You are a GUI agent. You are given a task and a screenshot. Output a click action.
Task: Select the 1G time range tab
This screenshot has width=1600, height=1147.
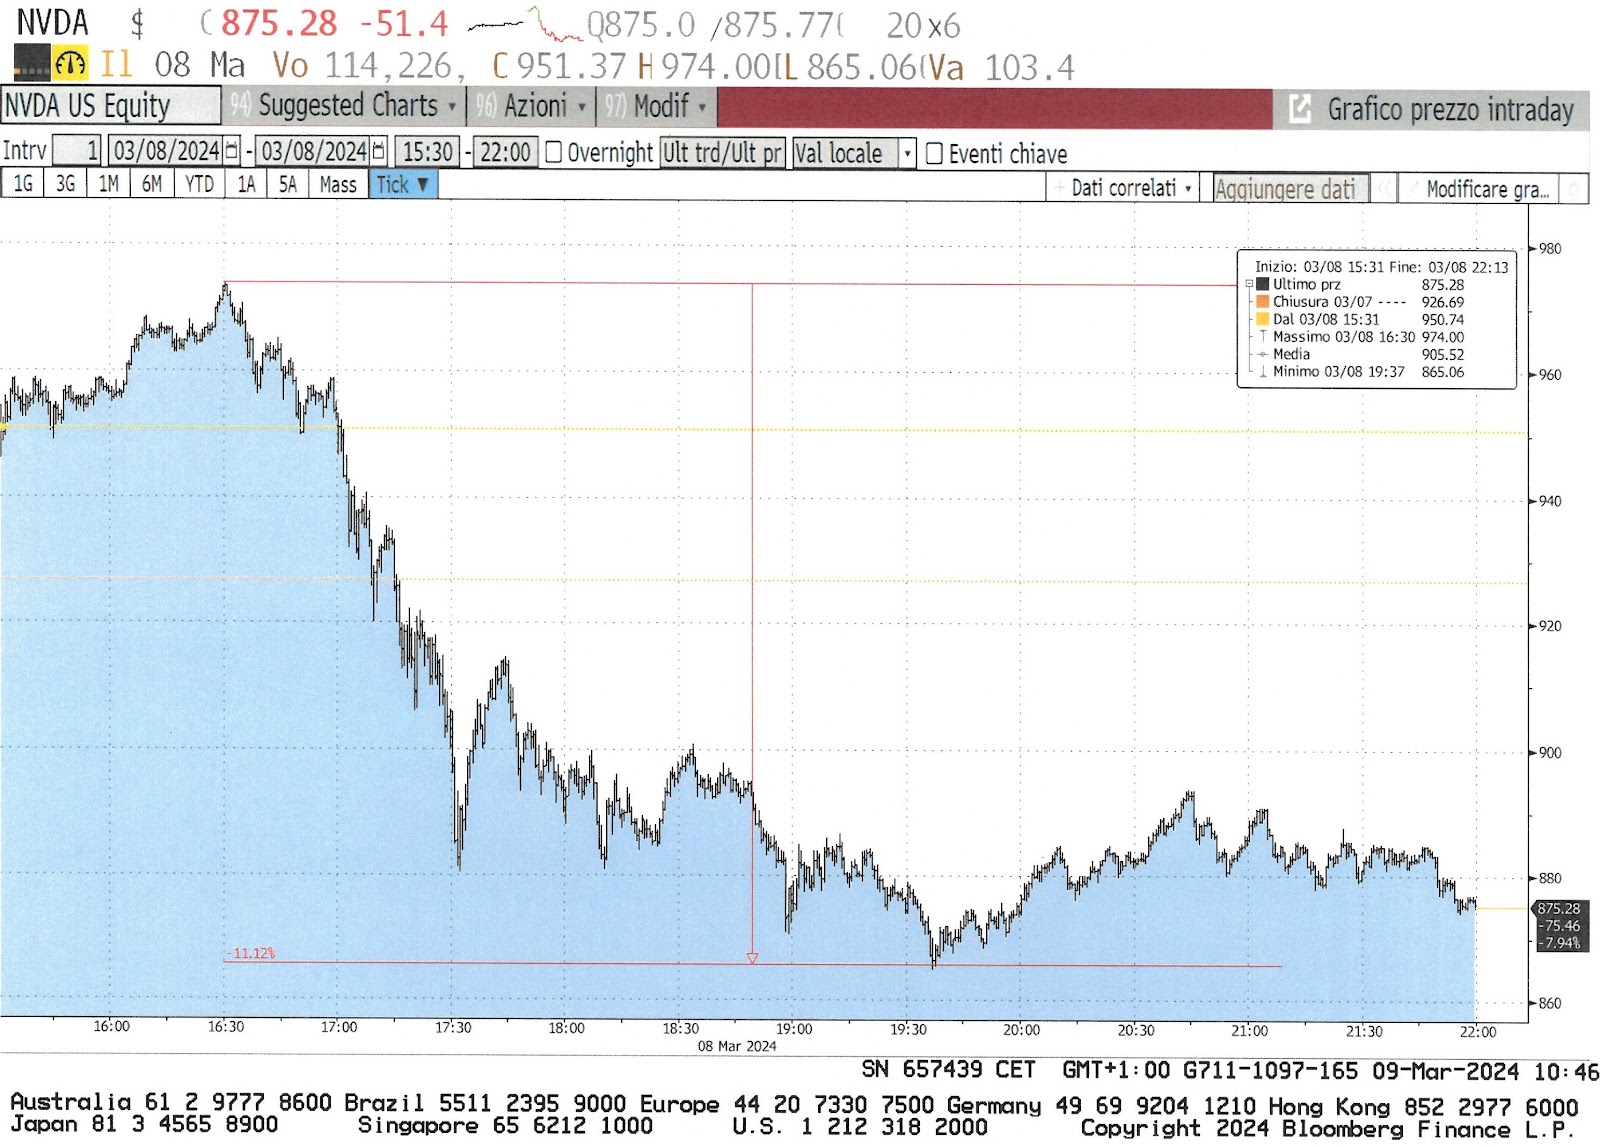point(22,184)
